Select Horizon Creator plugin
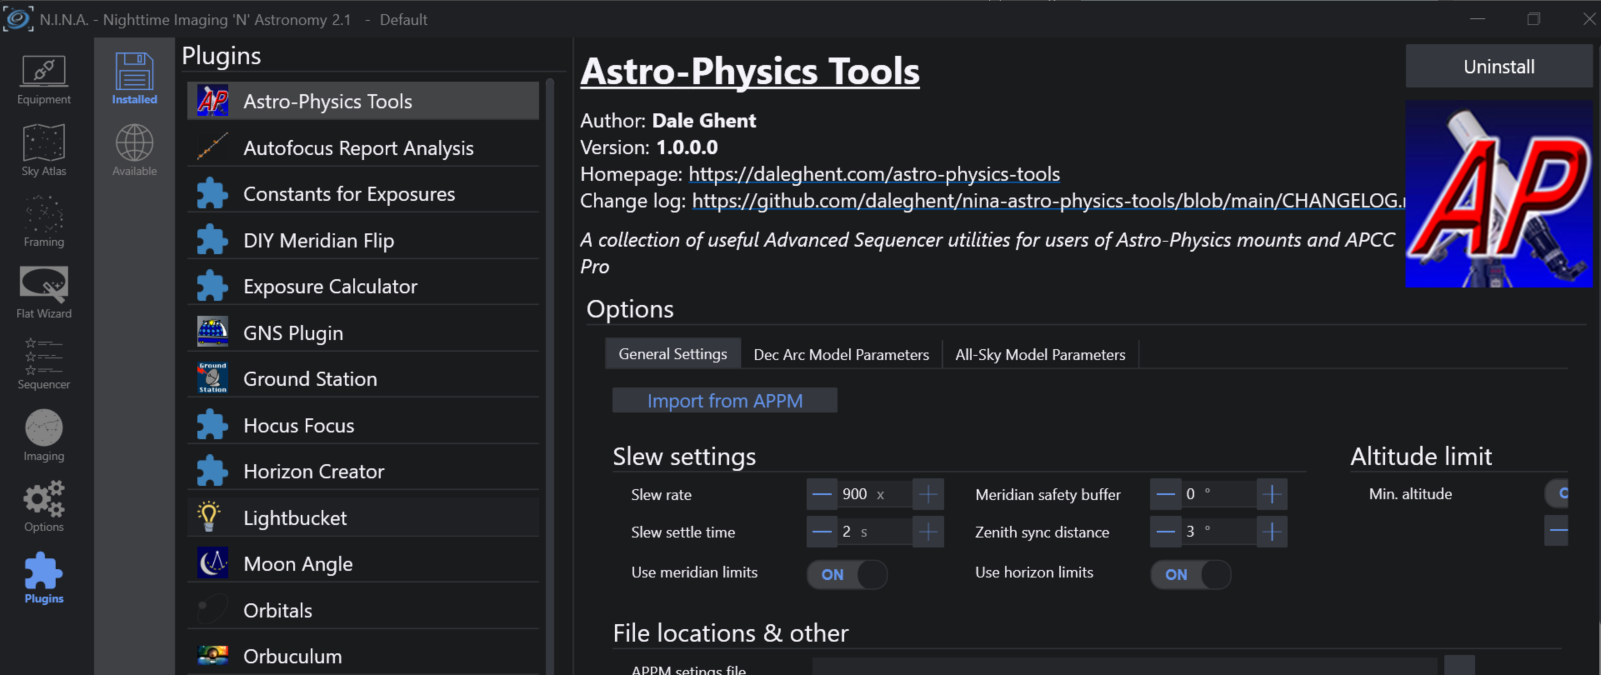This screenshot has width=1601, height=675. tap(363, 471)
